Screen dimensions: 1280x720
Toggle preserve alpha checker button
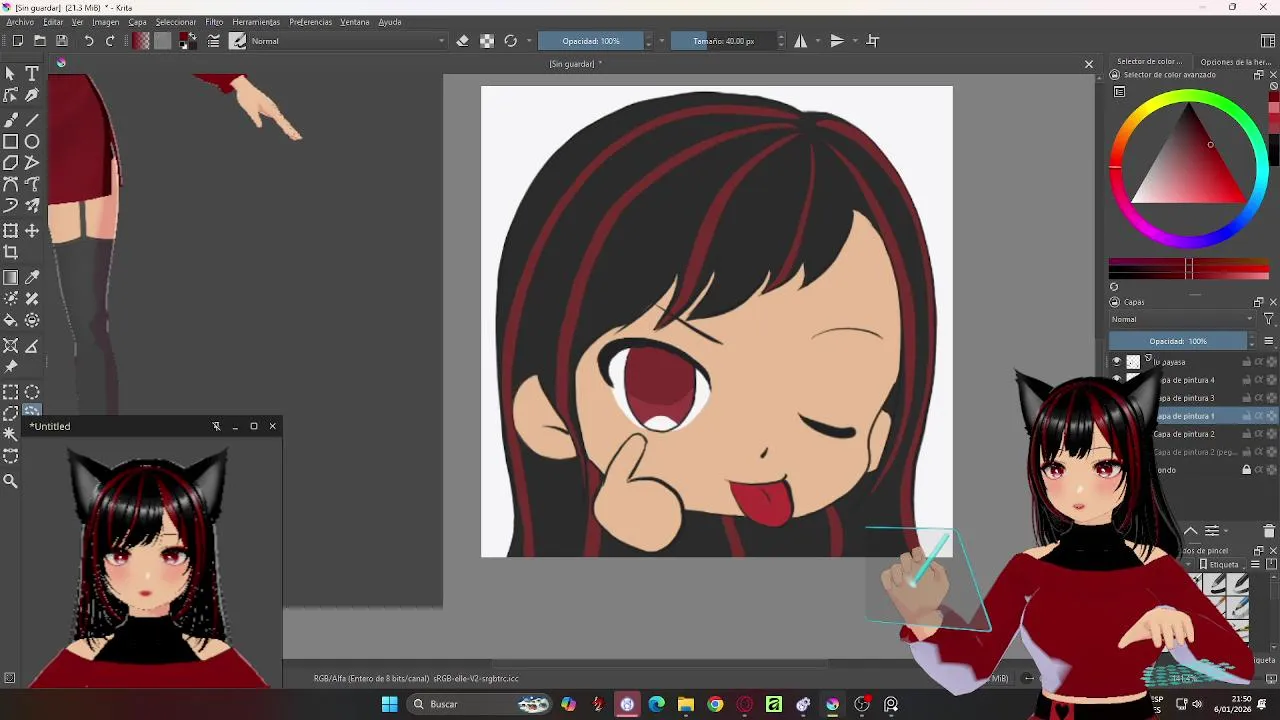point(487,41)
